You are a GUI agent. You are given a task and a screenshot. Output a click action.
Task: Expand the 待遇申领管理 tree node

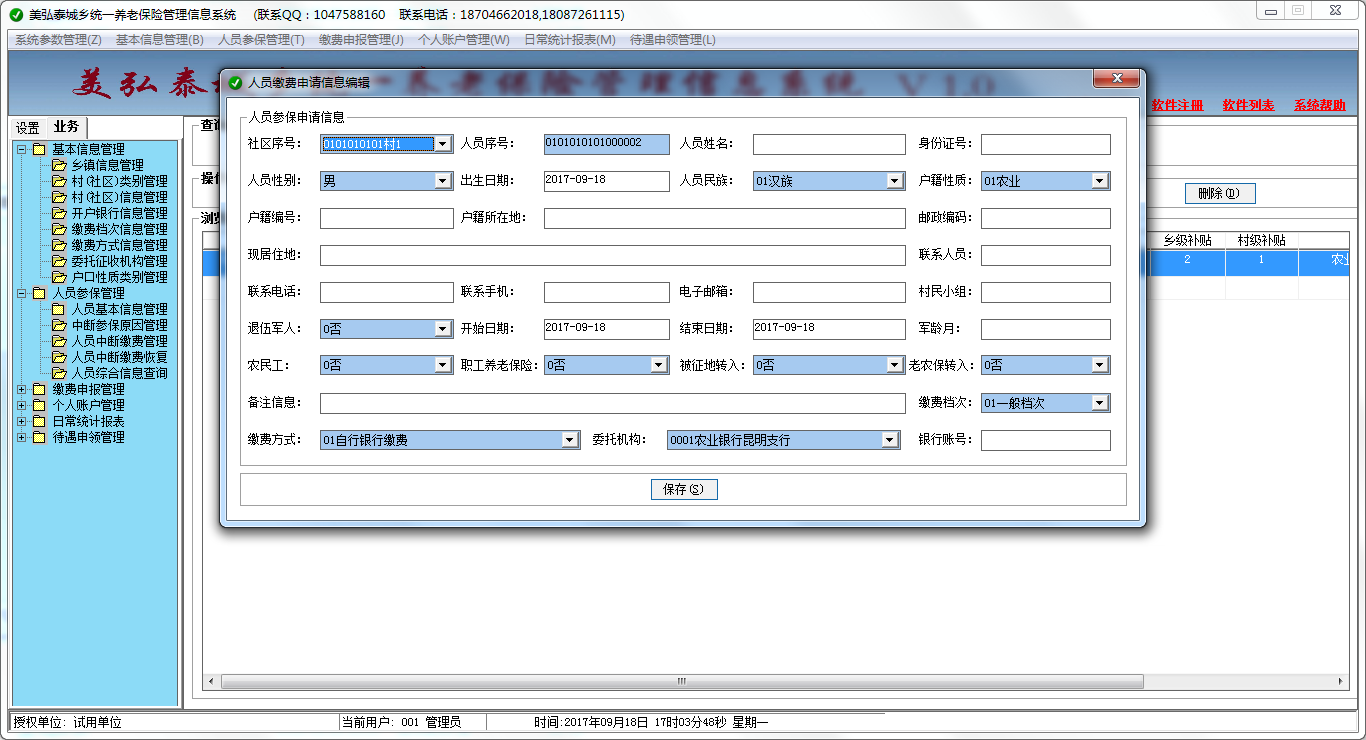(x=22, y=437)
